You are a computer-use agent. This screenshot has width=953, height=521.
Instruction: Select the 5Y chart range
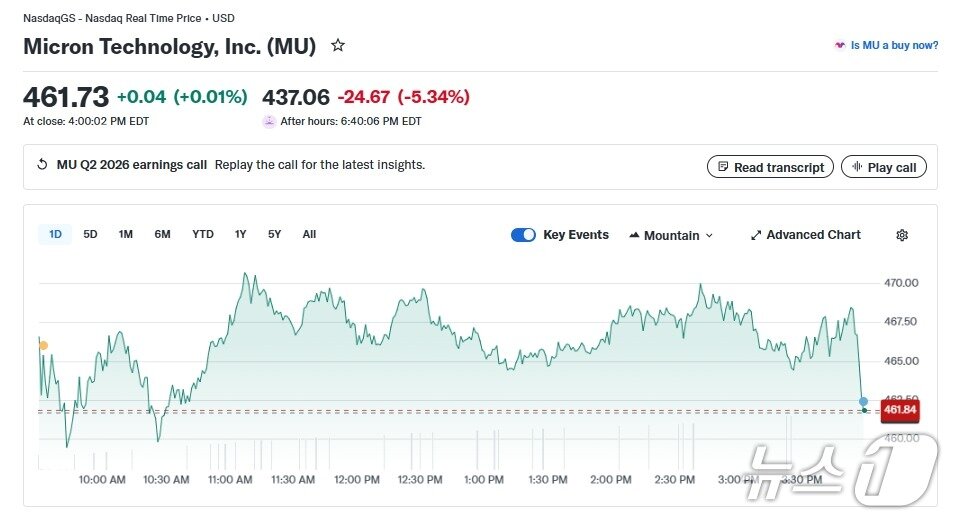274,234
